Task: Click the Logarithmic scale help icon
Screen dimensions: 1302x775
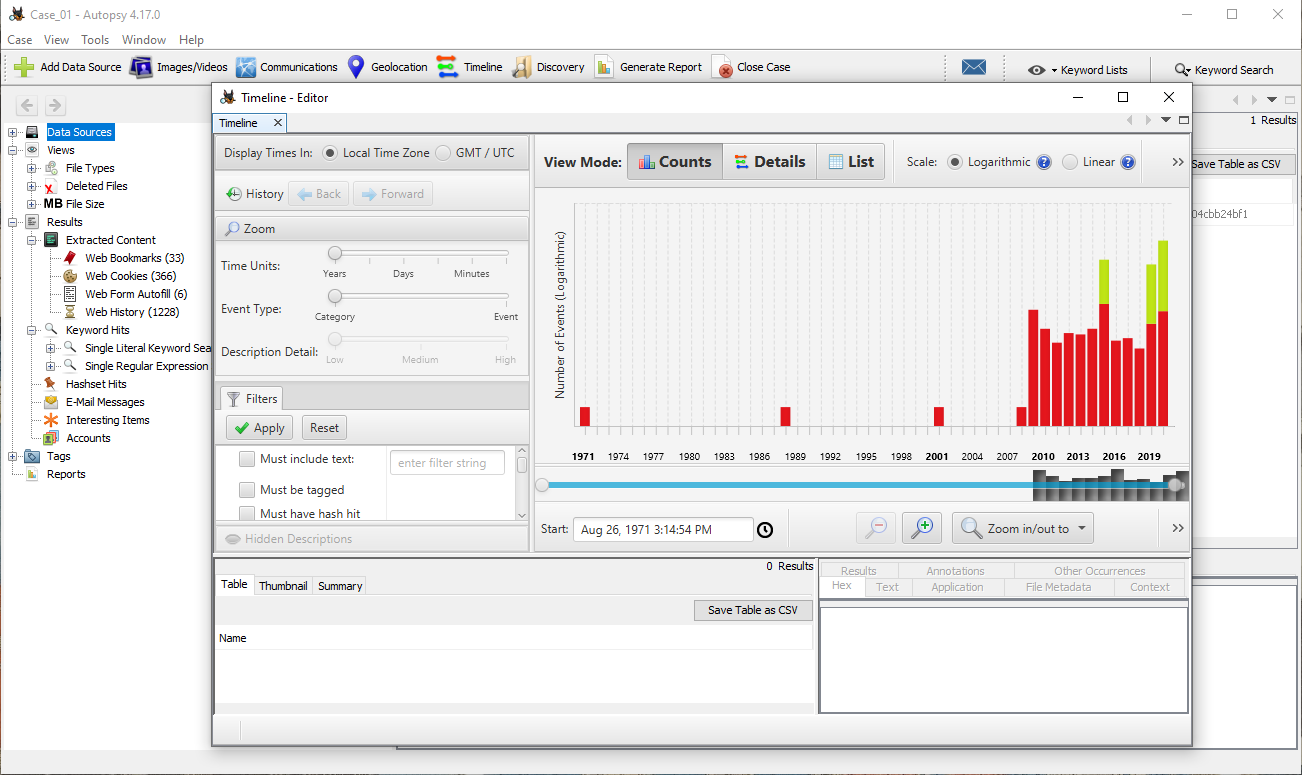Action: [x=1044, y=162]
